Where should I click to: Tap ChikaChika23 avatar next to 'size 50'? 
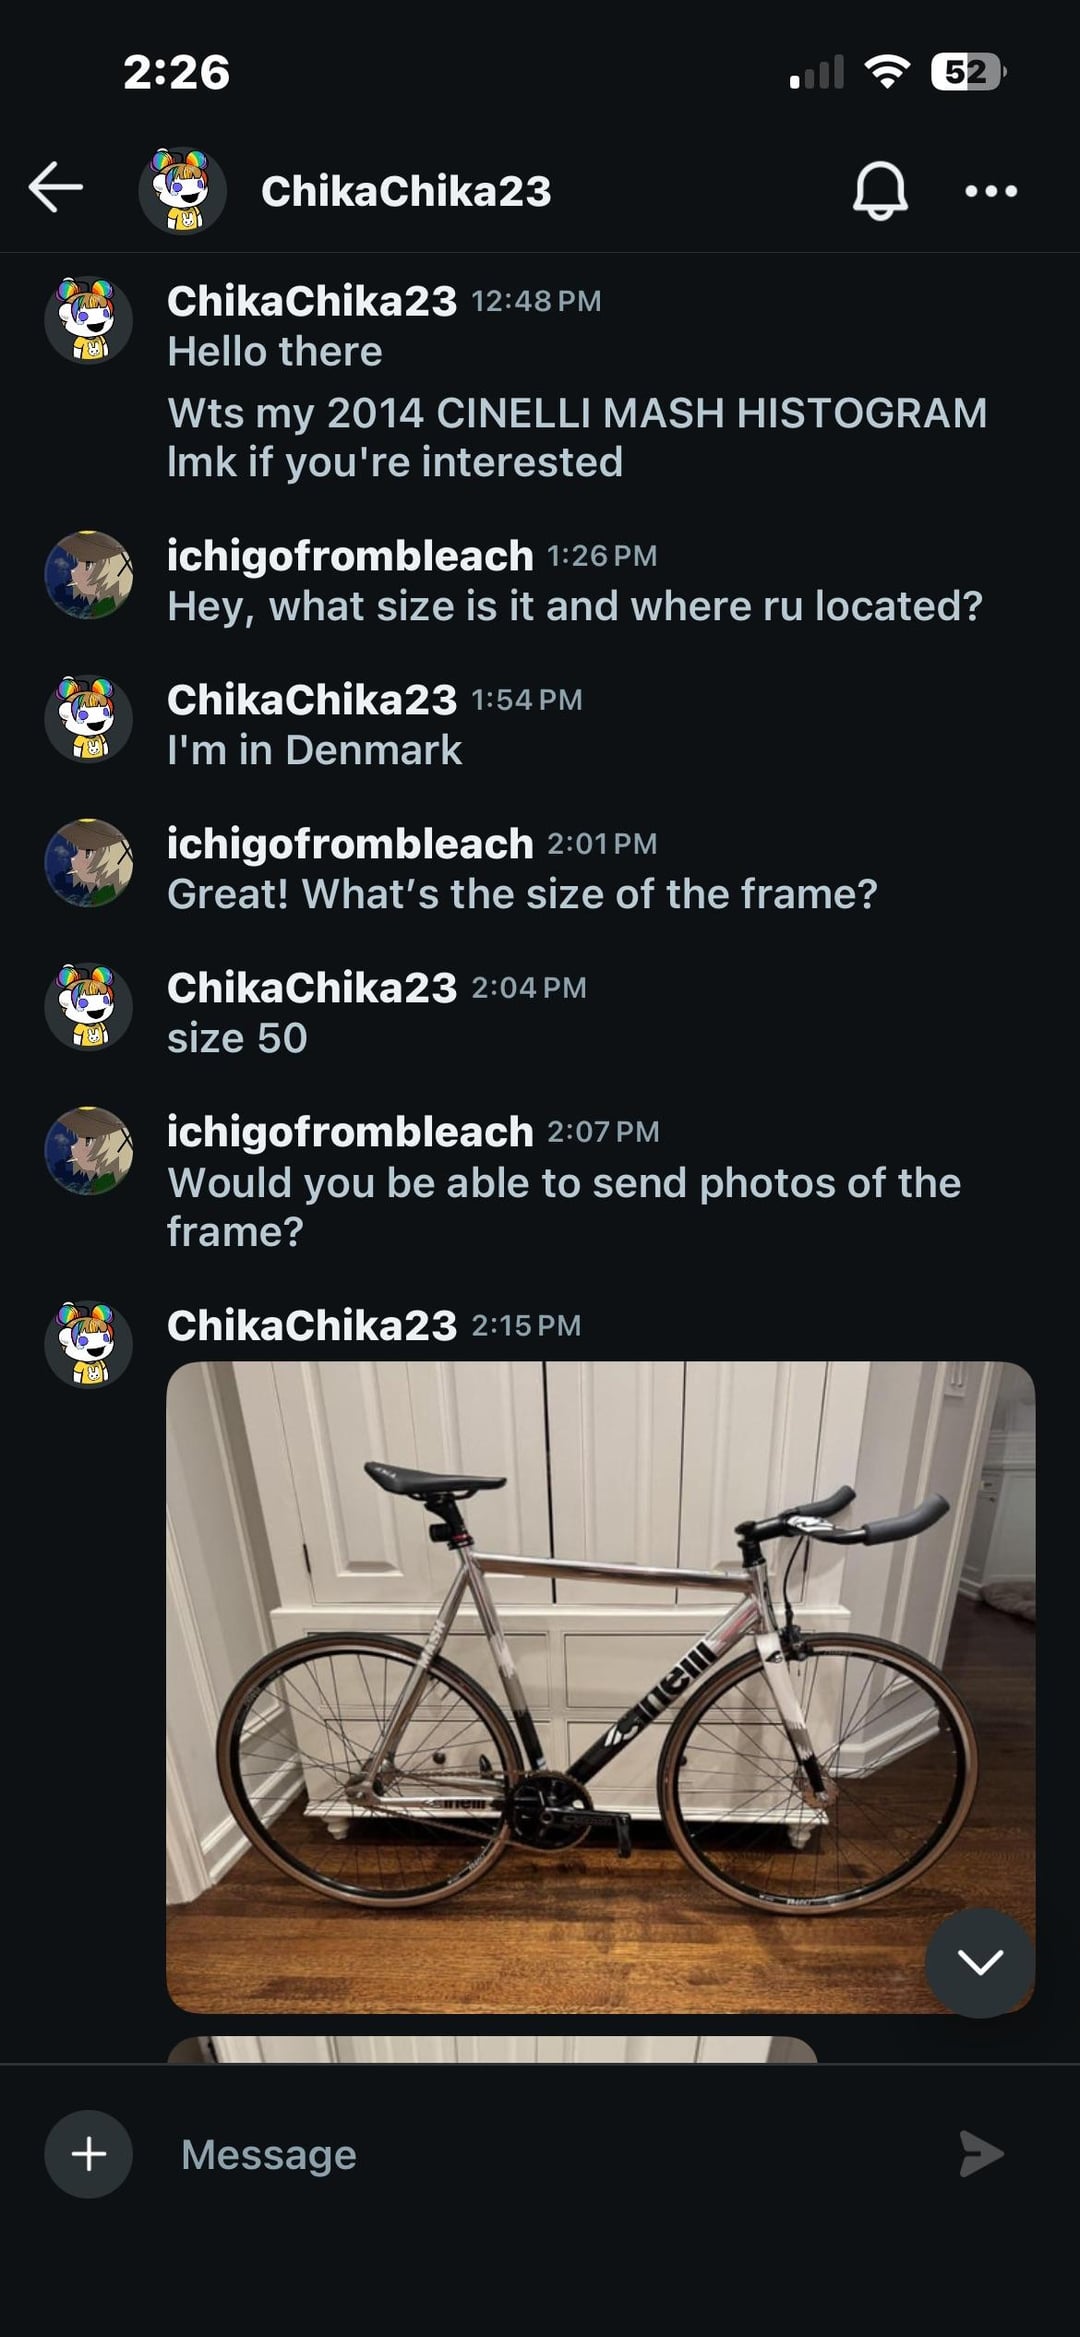tap(89, 1007)
